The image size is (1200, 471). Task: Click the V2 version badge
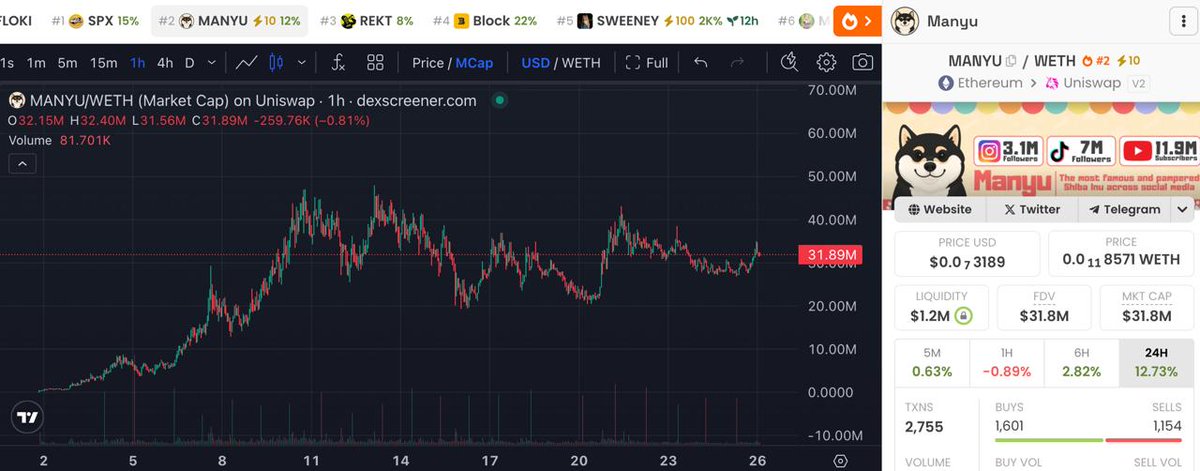1139,83
